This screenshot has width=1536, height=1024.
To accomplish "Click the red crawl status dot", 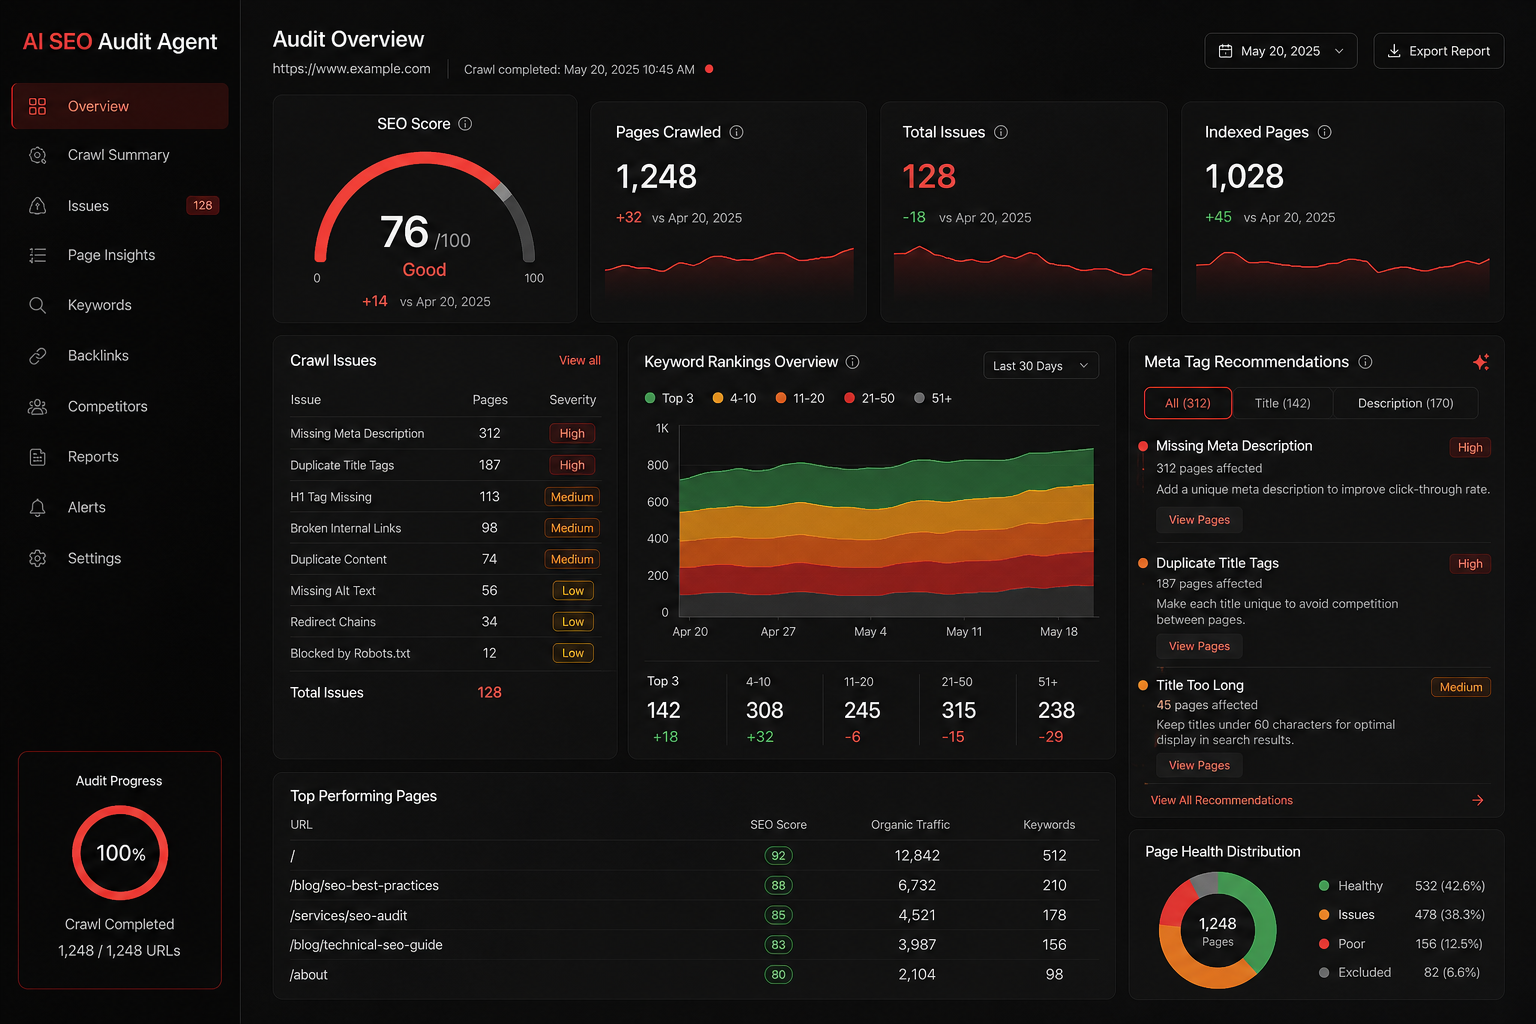I will 709,69.
